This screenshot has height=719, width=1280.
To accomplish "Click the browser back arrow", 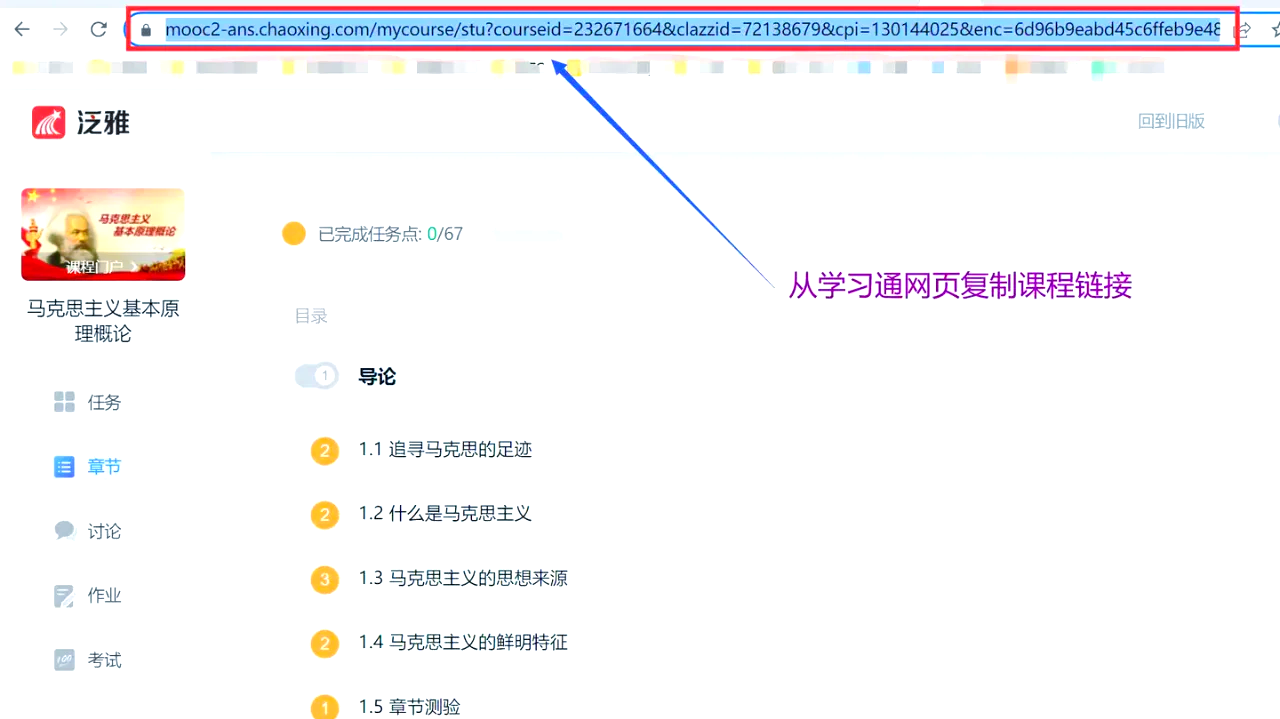I will tap(22, 29).
